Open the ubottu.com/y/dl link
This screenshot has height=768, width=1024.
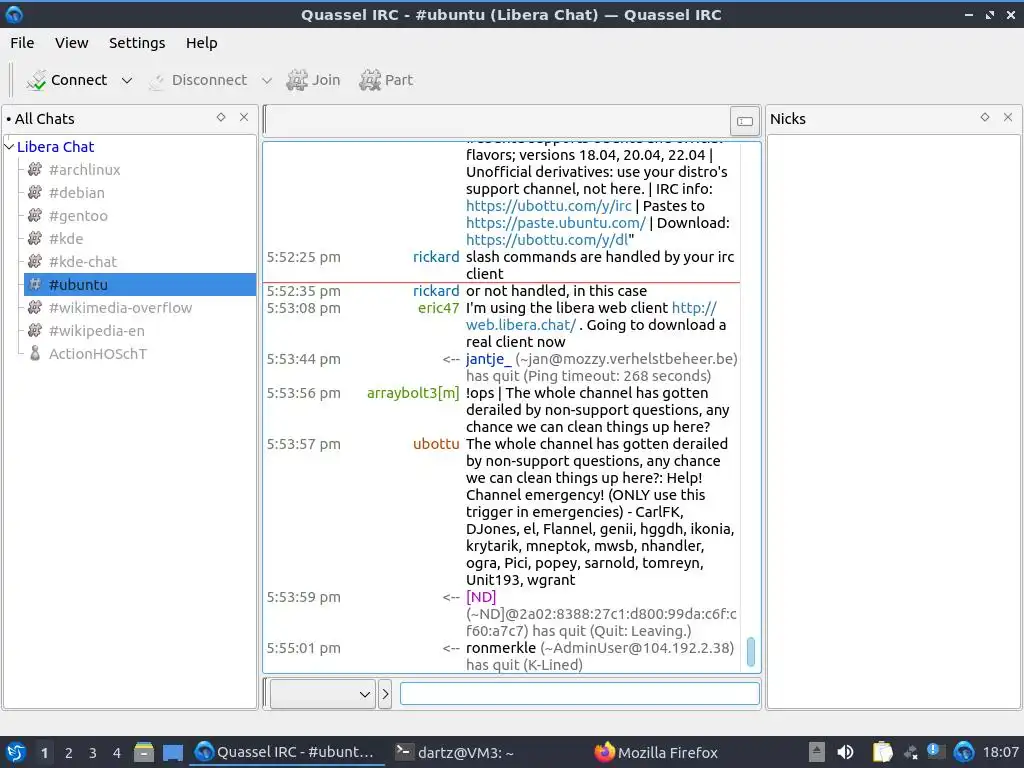coord(547,240)
